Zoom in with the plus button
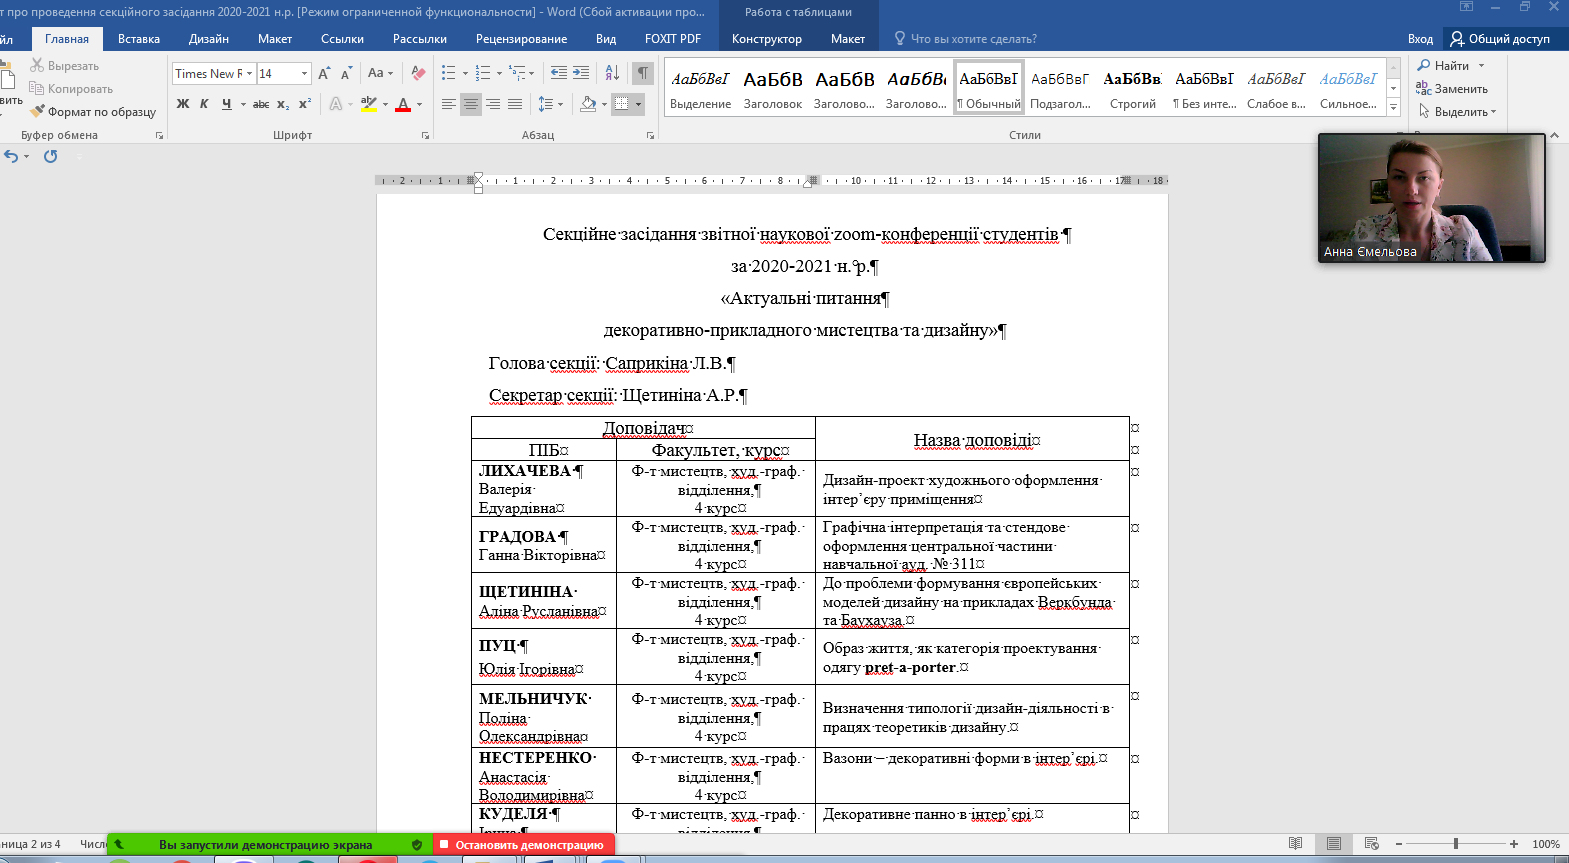Viewport: 1569px width, 863px height. click(1514, 844)
